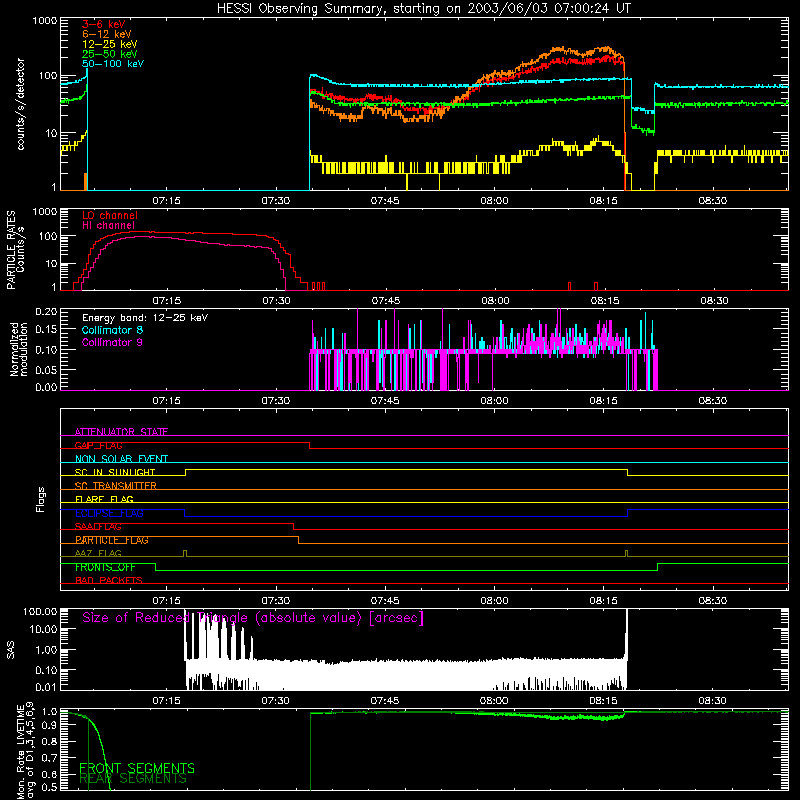Click the 'Energy band: 12-25 keV' label
Image resolution: width=800 pixels, height=800 pixels.
tap(145, 318)
